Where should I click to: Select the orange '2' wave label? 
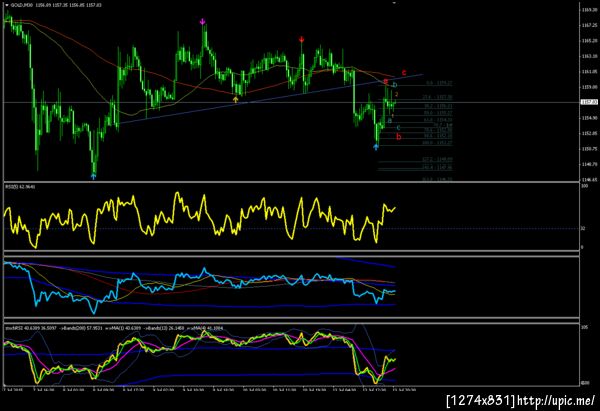pos(397,94)
